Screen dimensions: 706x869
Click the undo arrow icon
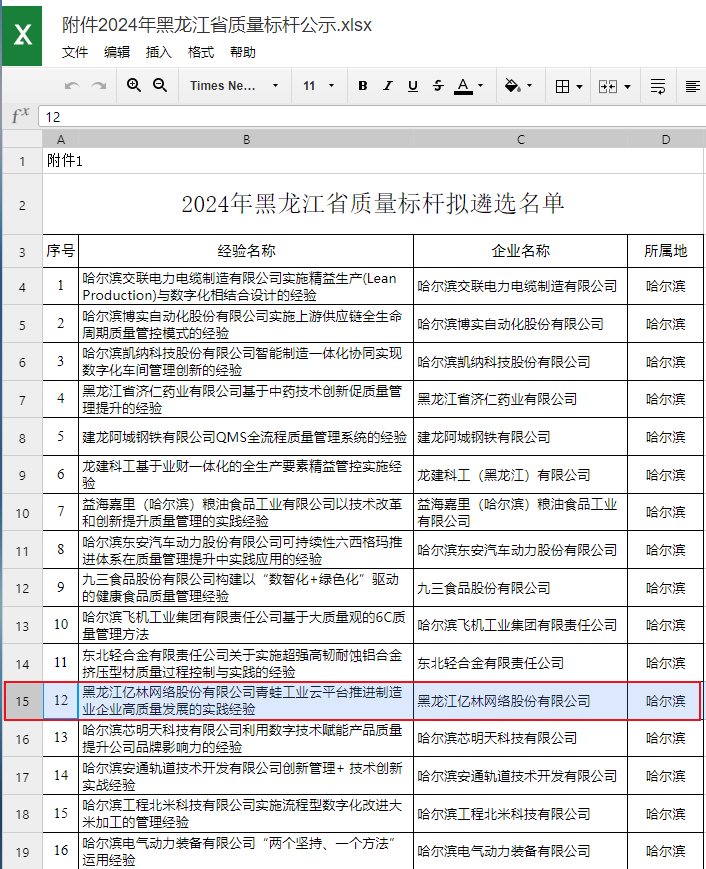pos(72,86)
